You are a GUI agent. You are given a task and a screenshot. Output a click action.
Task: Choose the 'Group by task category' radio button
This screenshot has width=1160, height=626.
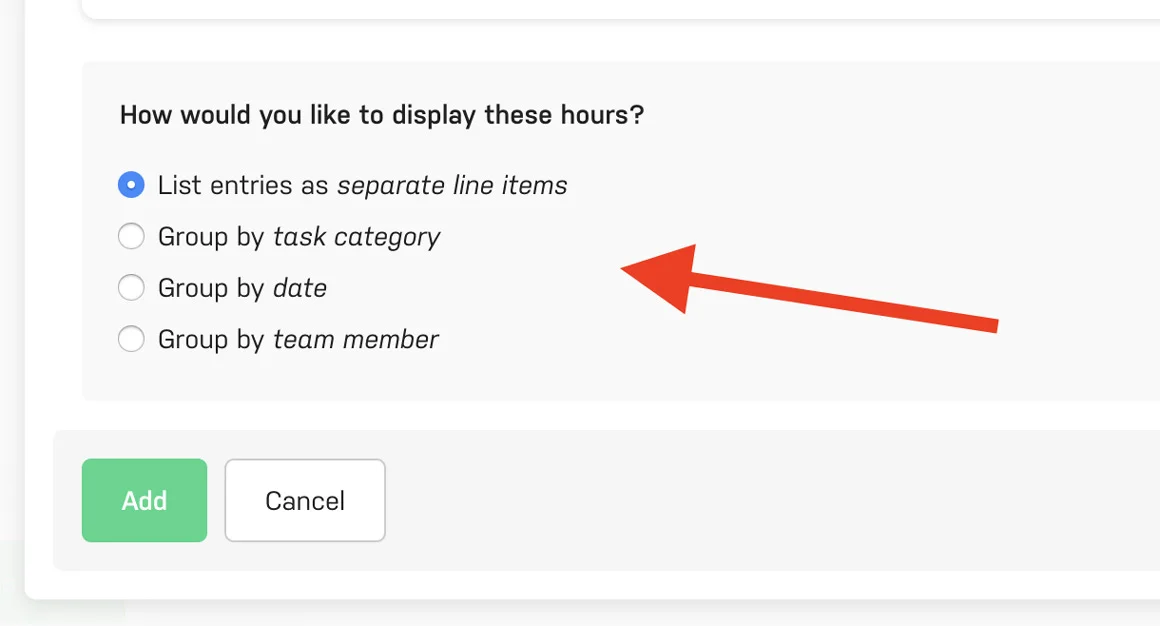[131, 237]
